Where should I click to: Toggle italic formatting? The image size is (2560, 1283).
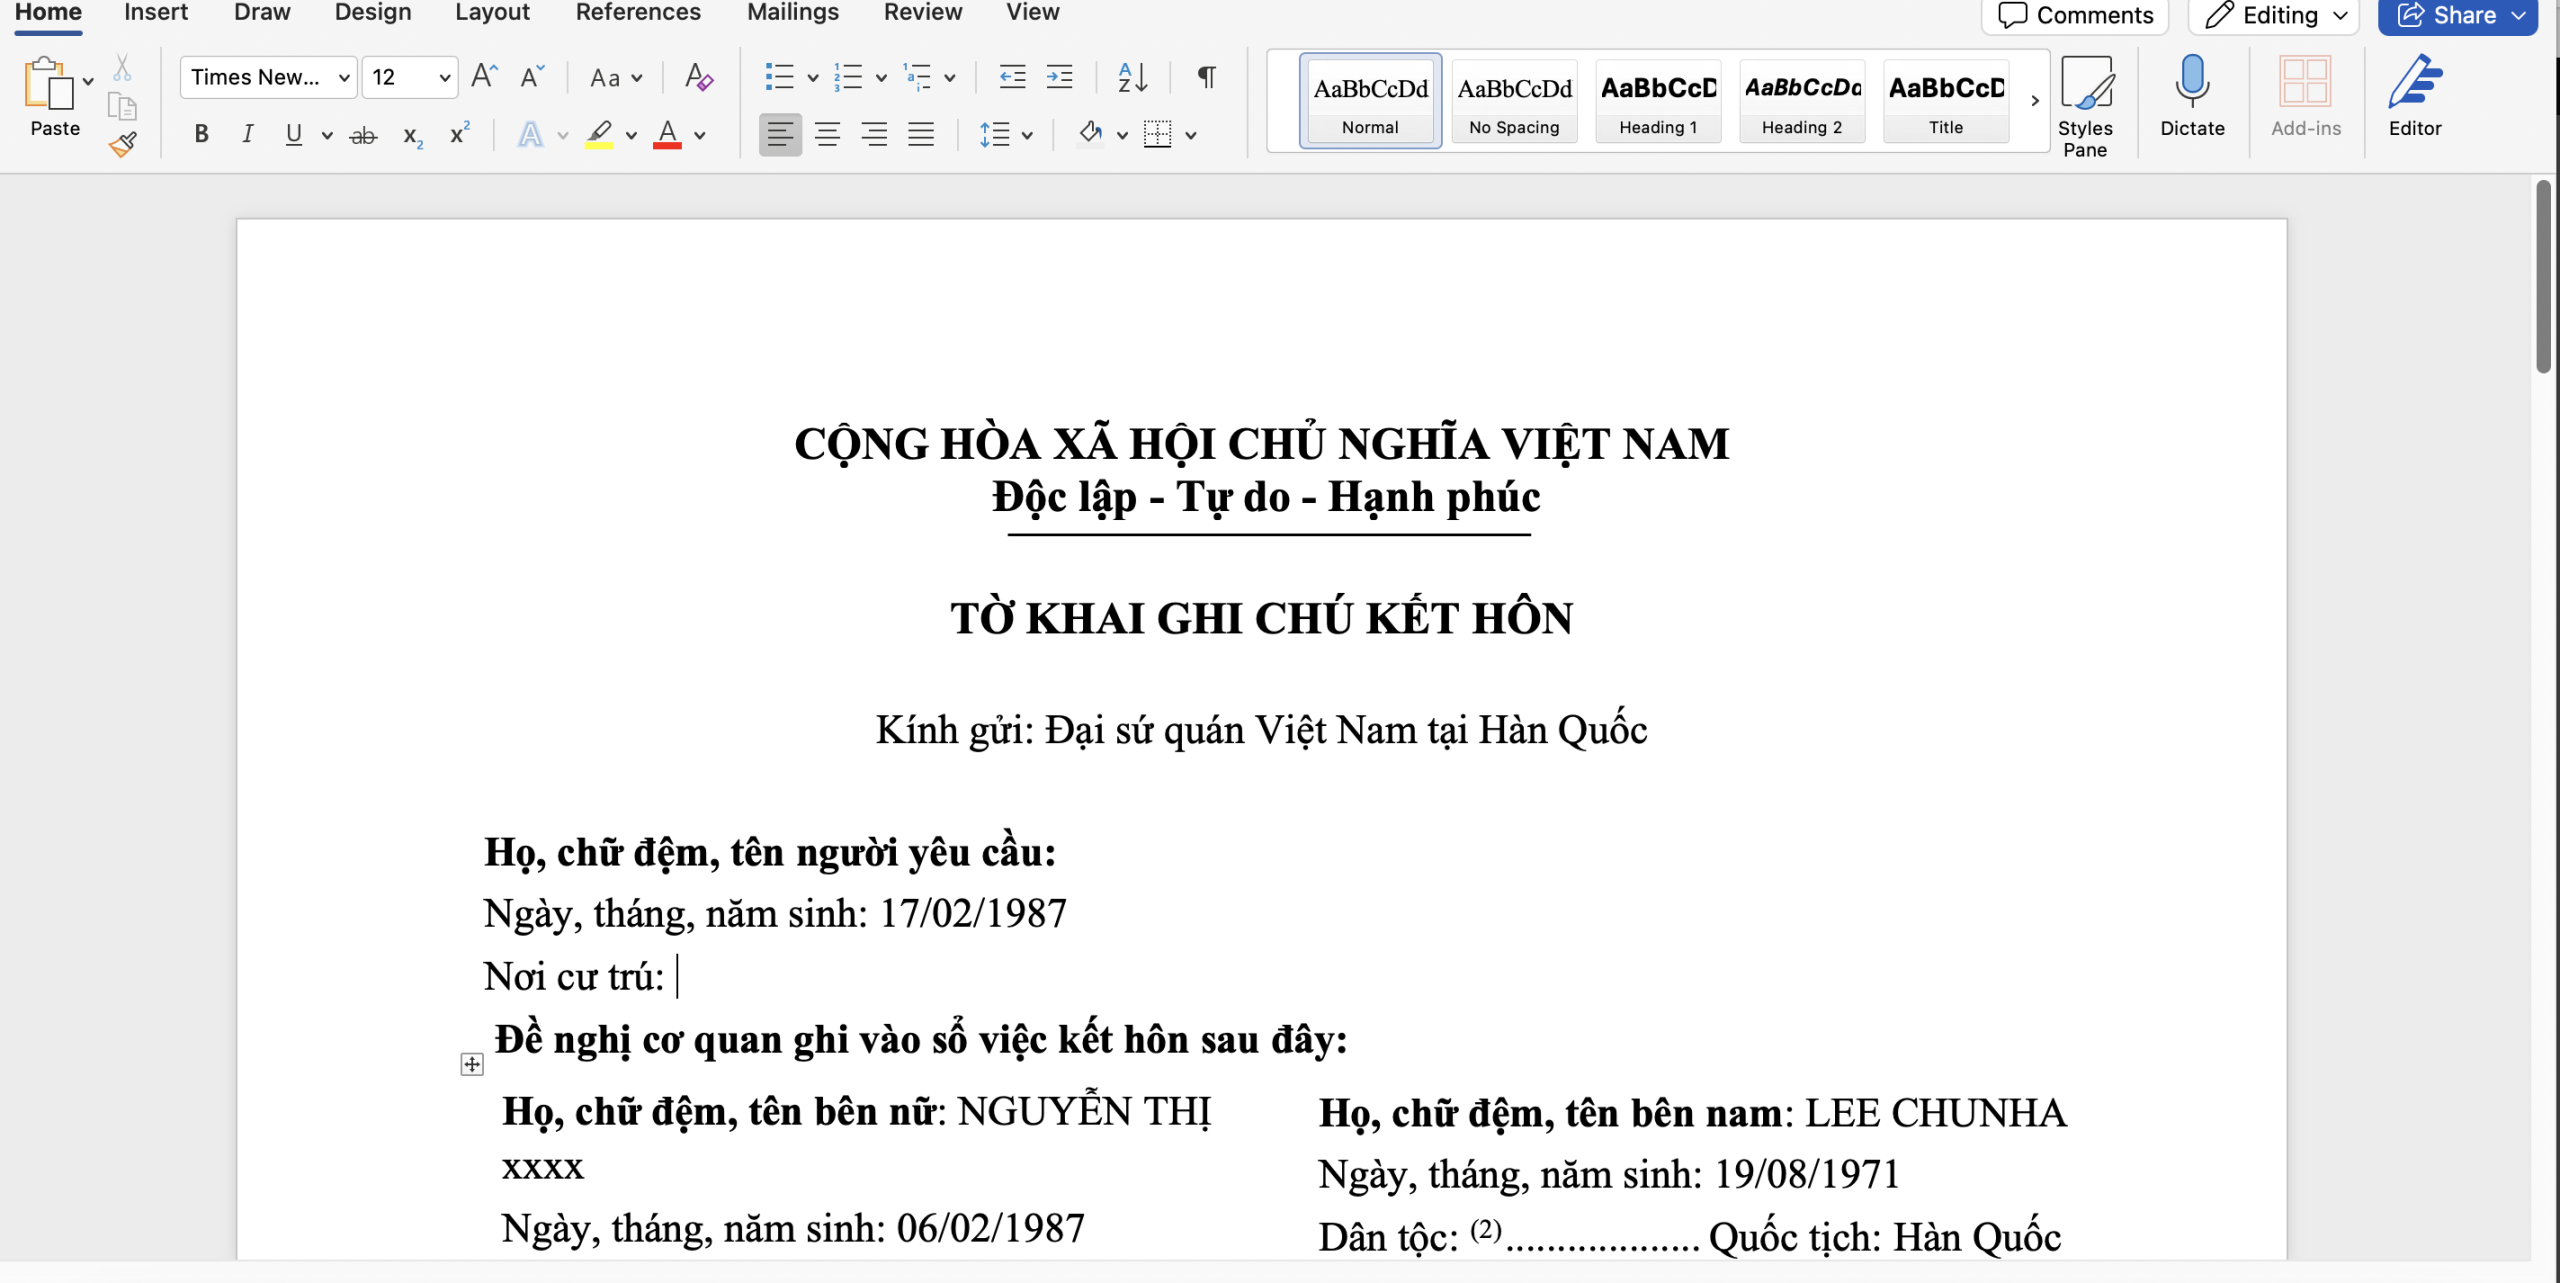coord(247,134)
